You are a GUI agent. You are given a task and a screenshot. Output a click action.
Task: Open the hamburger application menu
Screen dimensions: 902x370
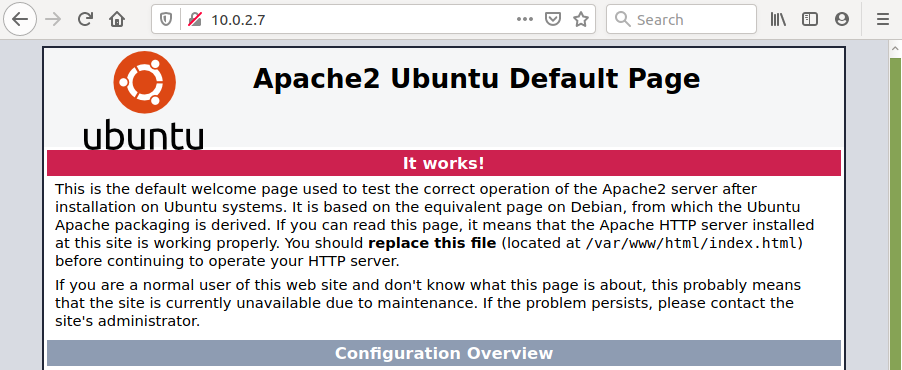pos(882,20)
